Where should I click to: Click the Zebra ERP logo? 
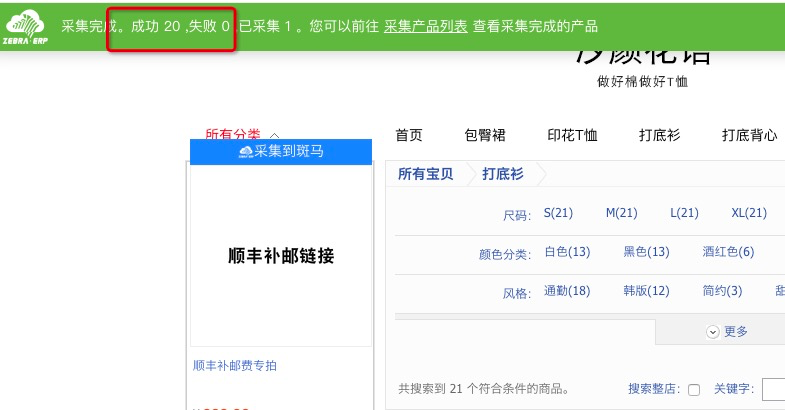27,27
